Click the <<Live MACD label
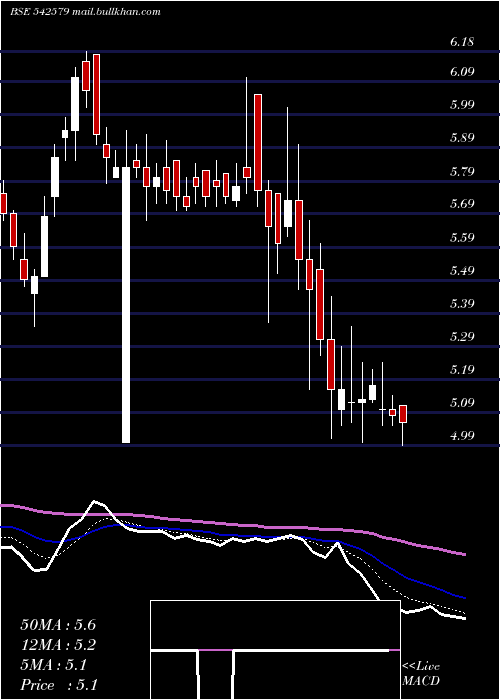This screenshot has height=700, width=500. click(x=421, y=674)
